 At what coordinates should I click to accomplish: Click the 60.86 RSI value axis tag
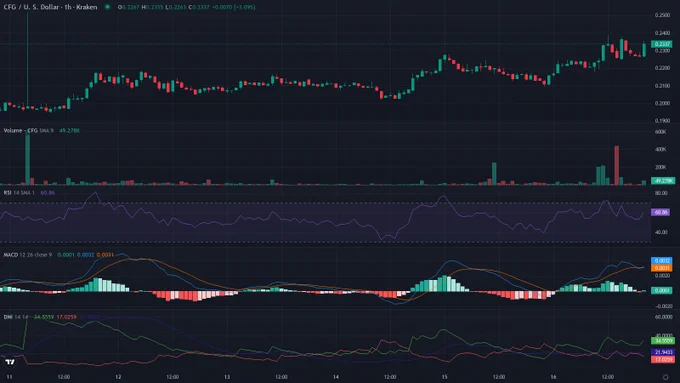pos(661,212)
